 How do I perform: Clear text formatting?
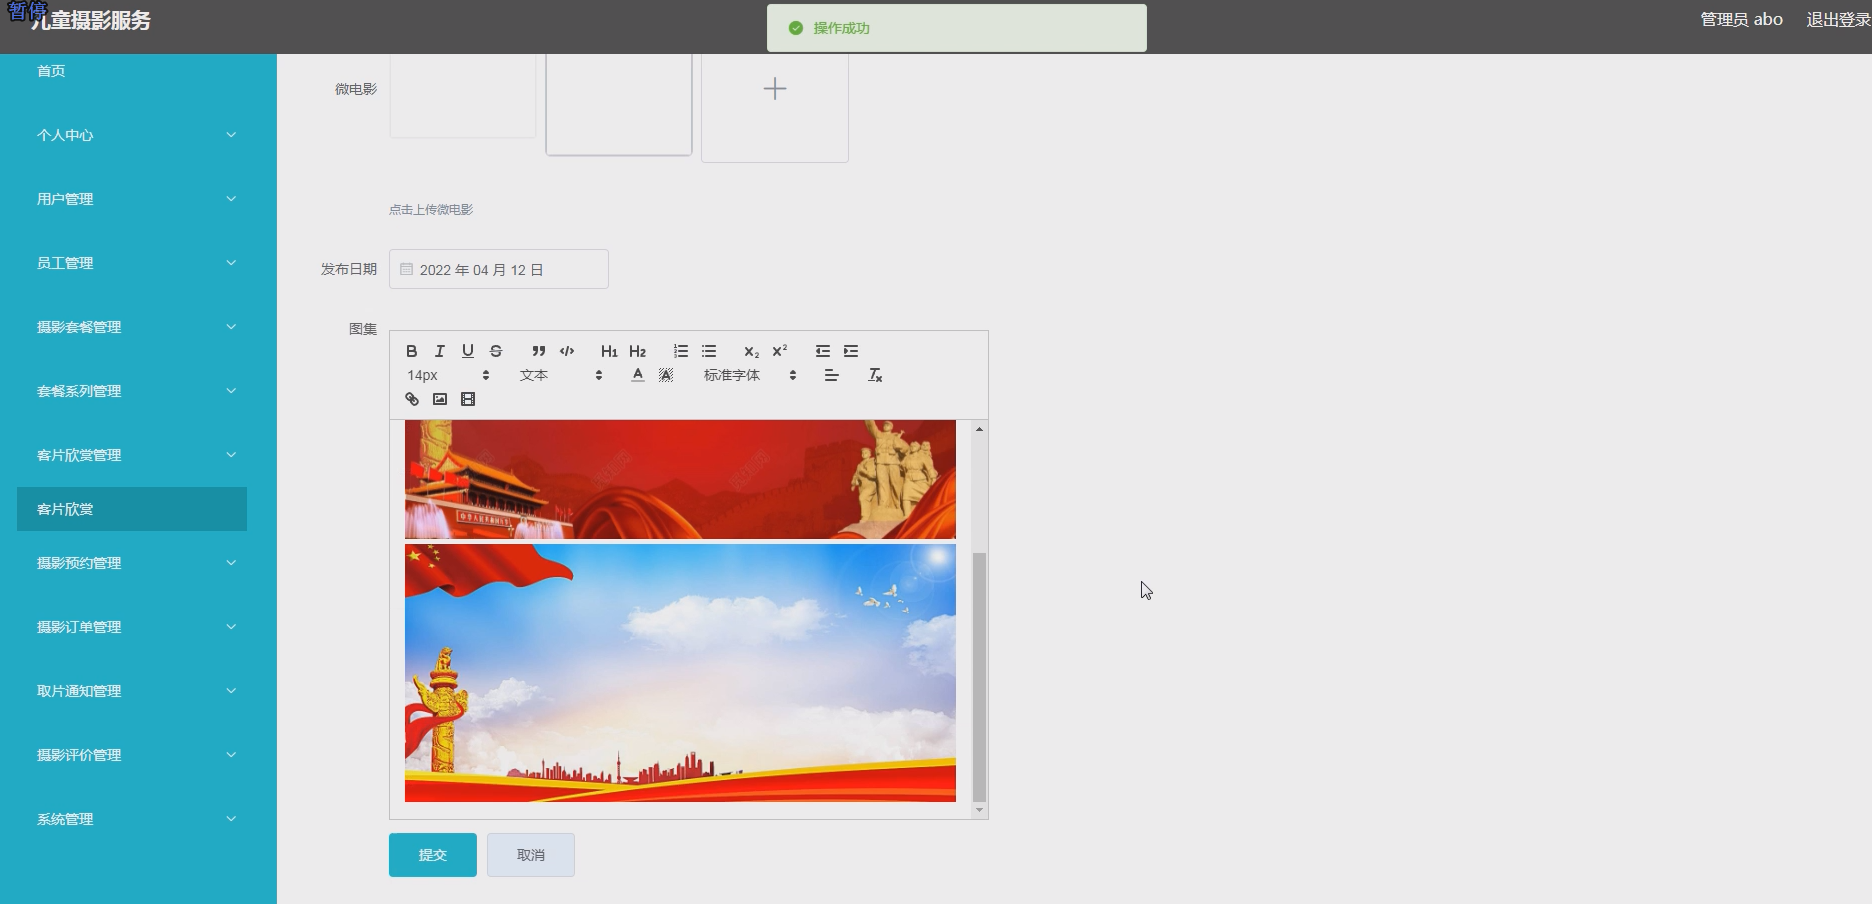[875, 375]
